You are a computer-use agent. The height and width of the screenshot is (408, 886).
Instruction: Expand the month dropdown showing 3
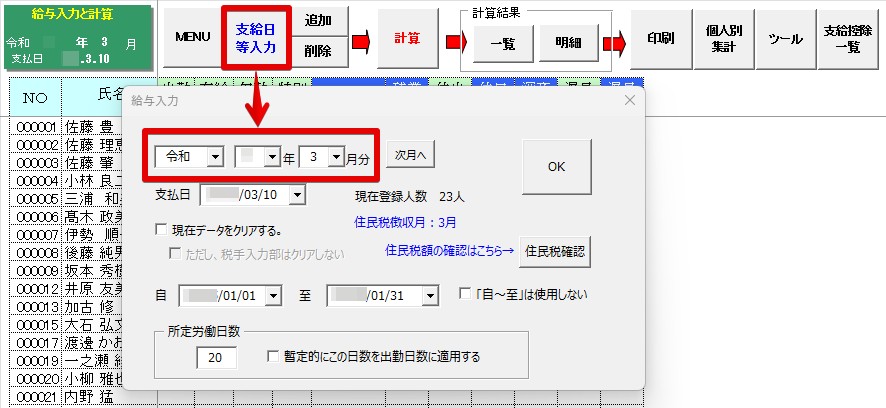pos(336,157)
